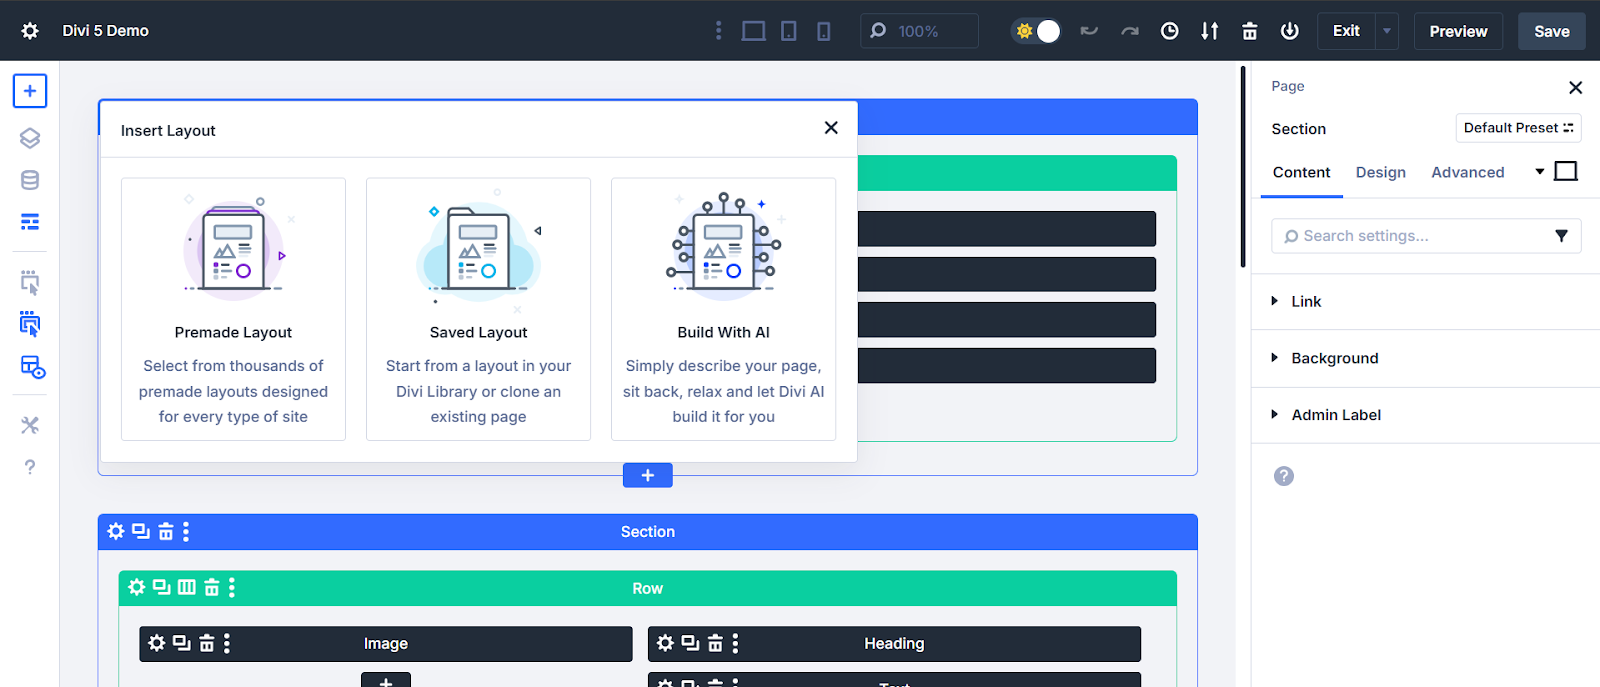Viewport: 1600px width, 687px height.
Task: Close the Section settings panel
Action: pos(1576,87)
